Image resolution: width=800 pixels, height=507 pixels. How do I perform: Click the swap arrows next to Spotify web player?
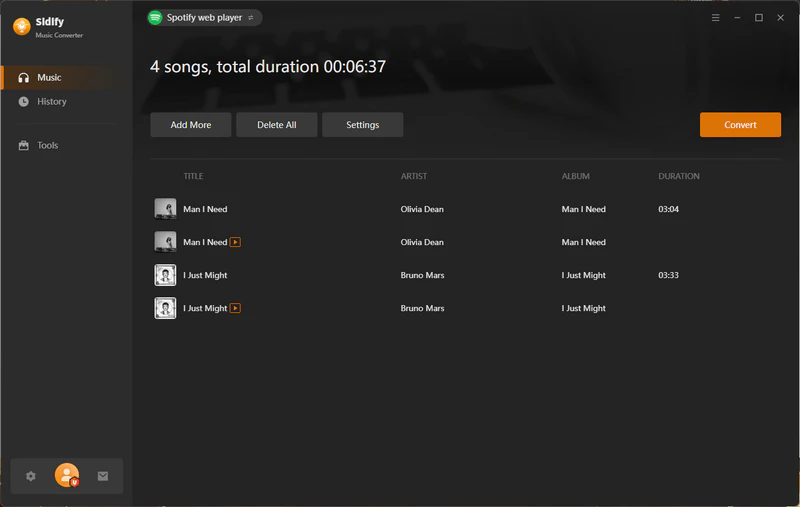[x=251, y=18]
